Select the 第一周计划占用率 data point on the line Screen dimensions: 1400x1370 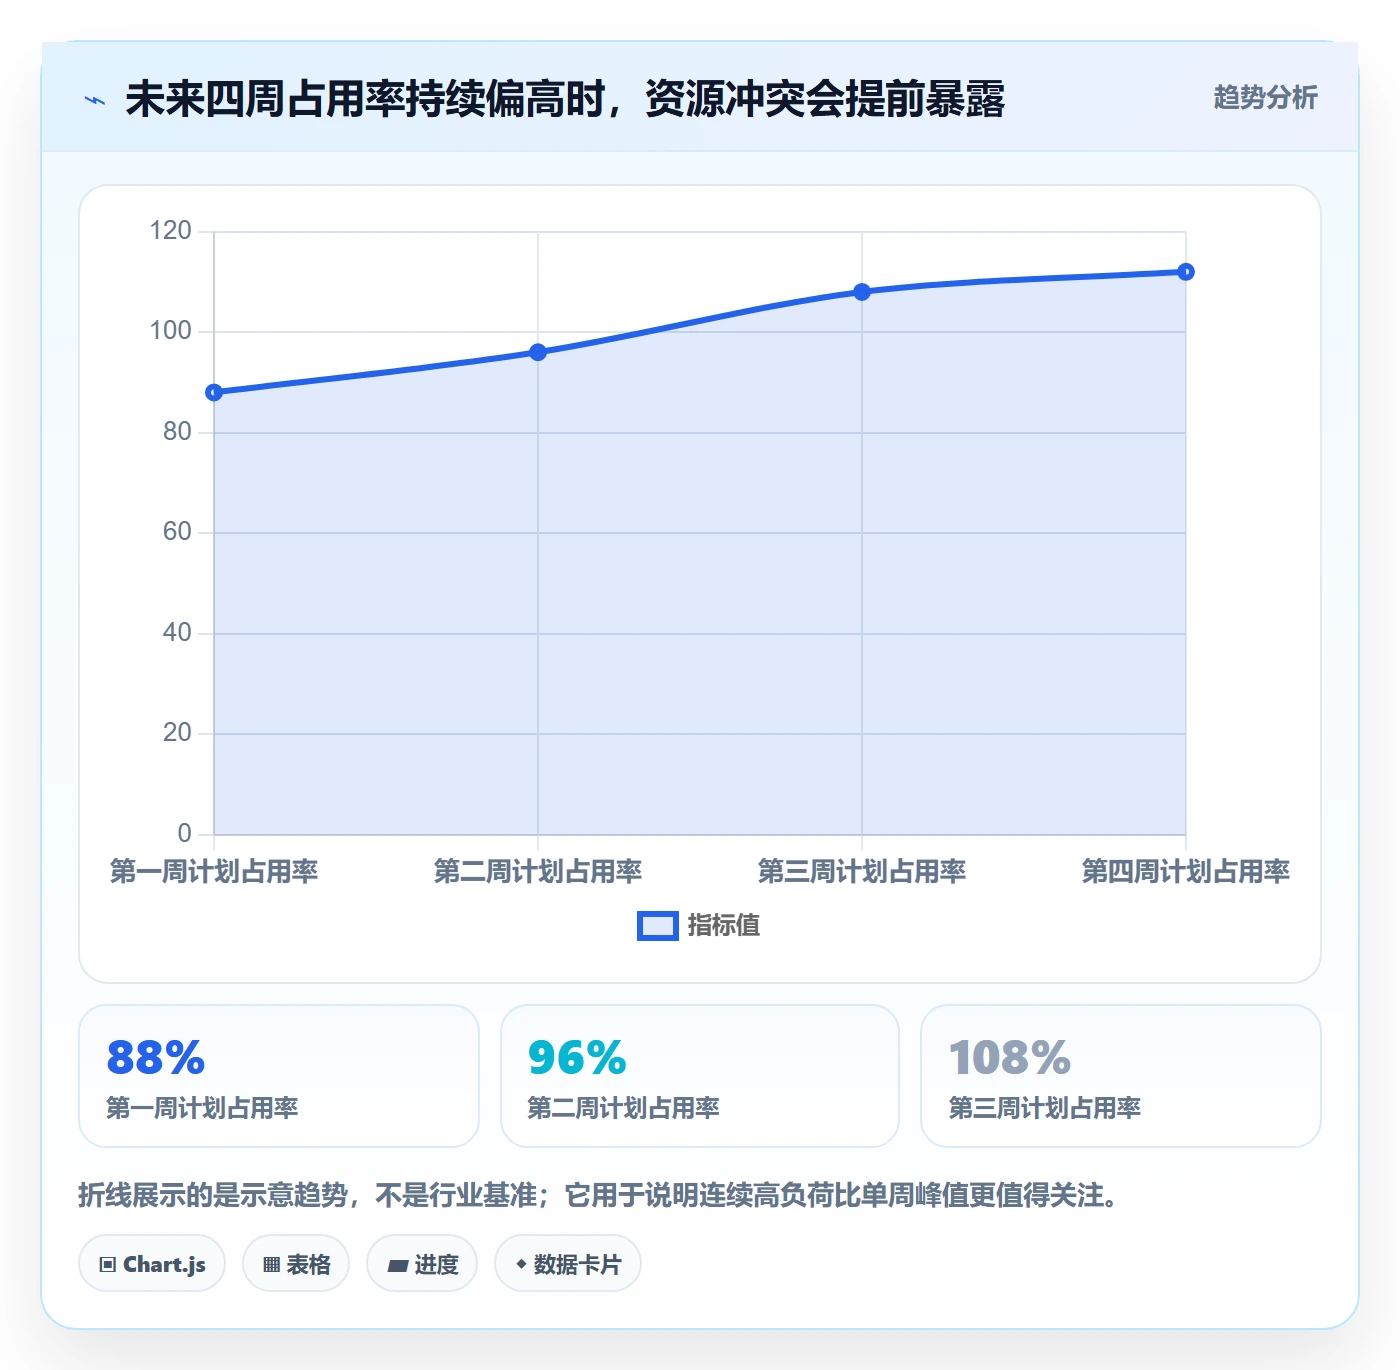214,392
